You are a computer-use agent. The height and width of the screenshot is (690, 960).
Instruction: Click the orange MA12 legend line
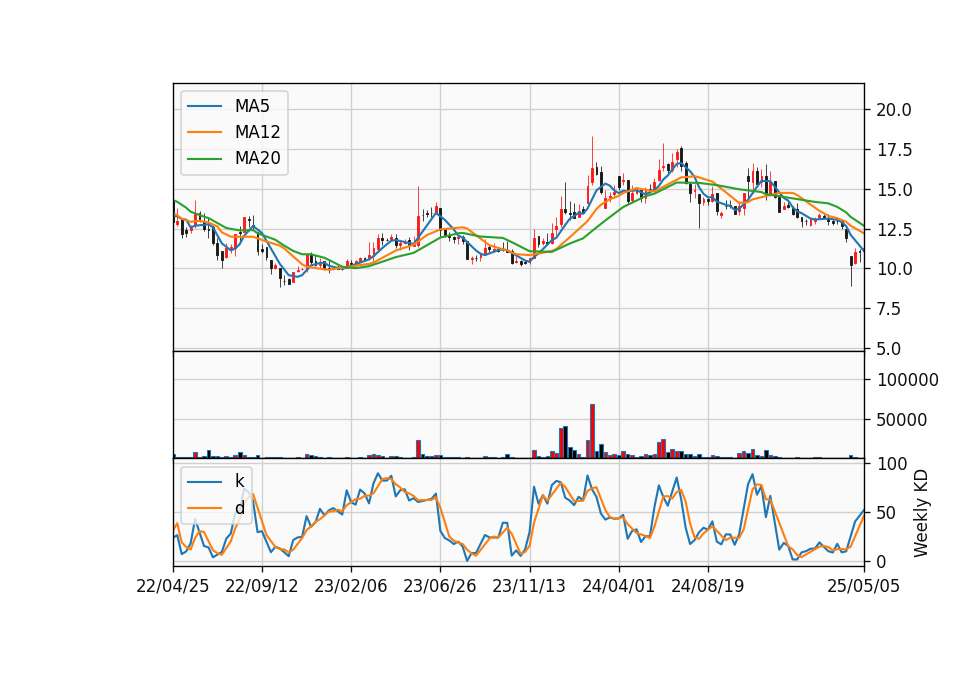pos(204,132)
